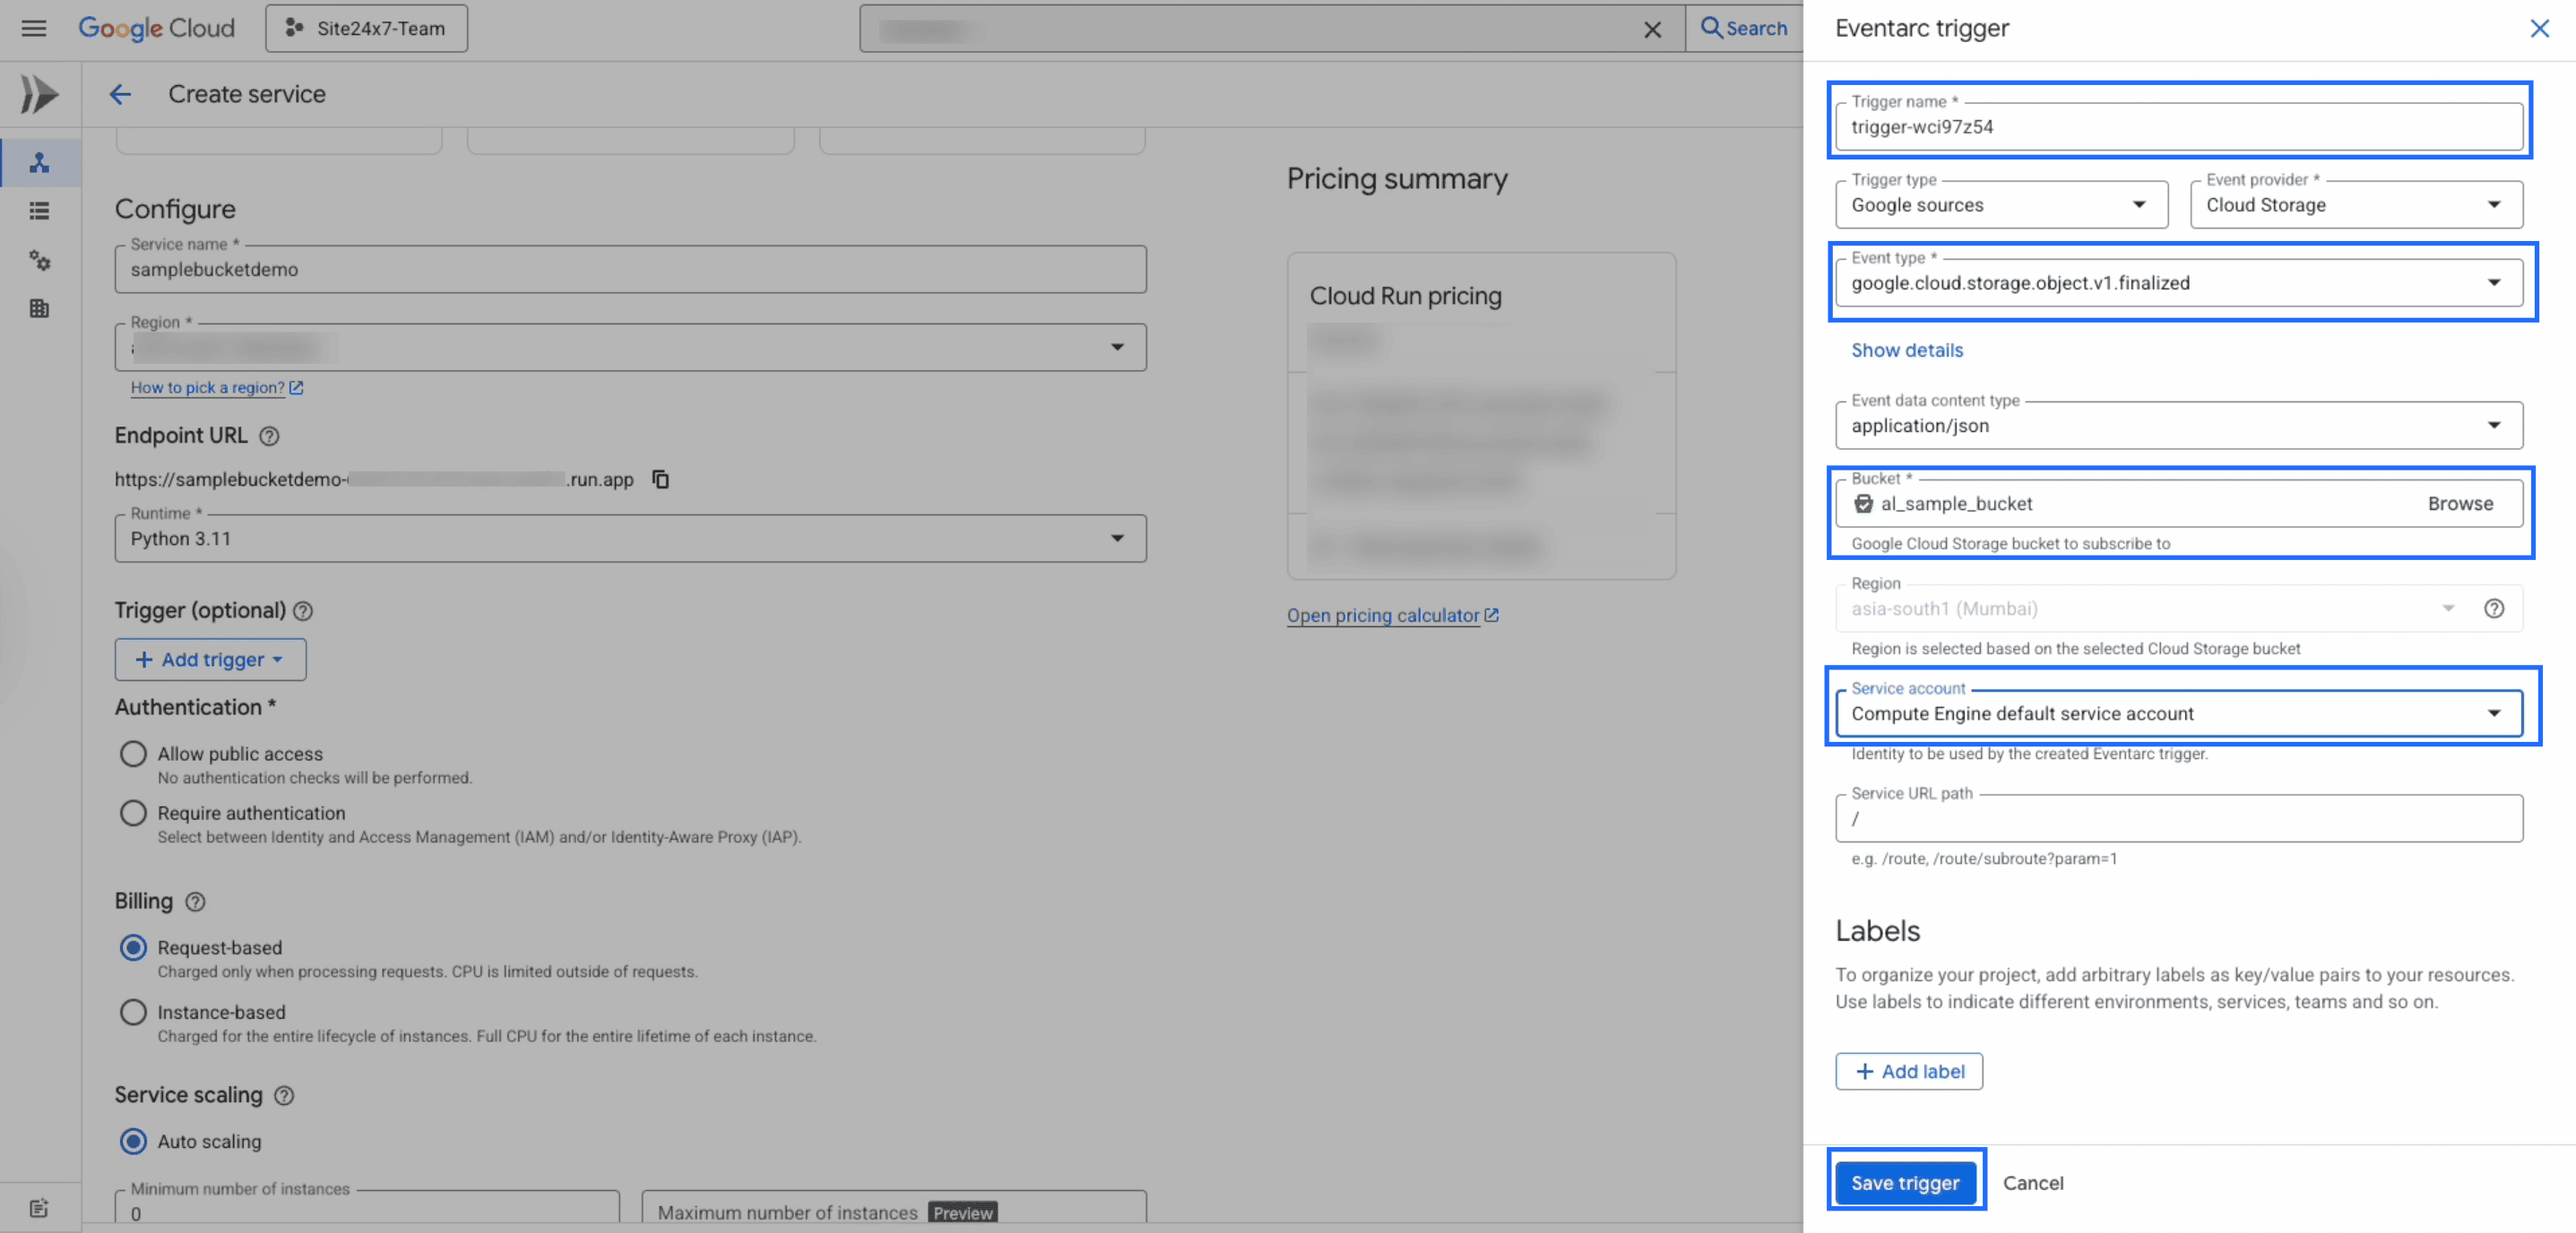This screenshot has width=2576, height=1233.
Task: Copy the endpoint URL with copy icon
Action: point(660,479)
